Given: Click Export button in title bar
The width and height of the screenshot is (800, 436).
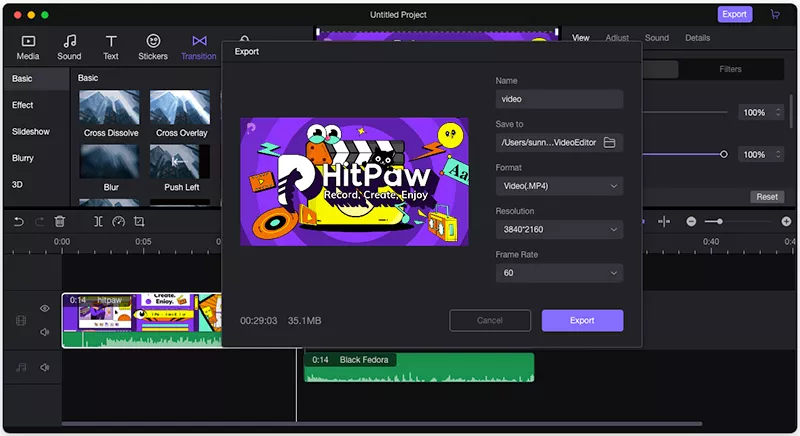Looking at the screenshot, I should [735, 14].
